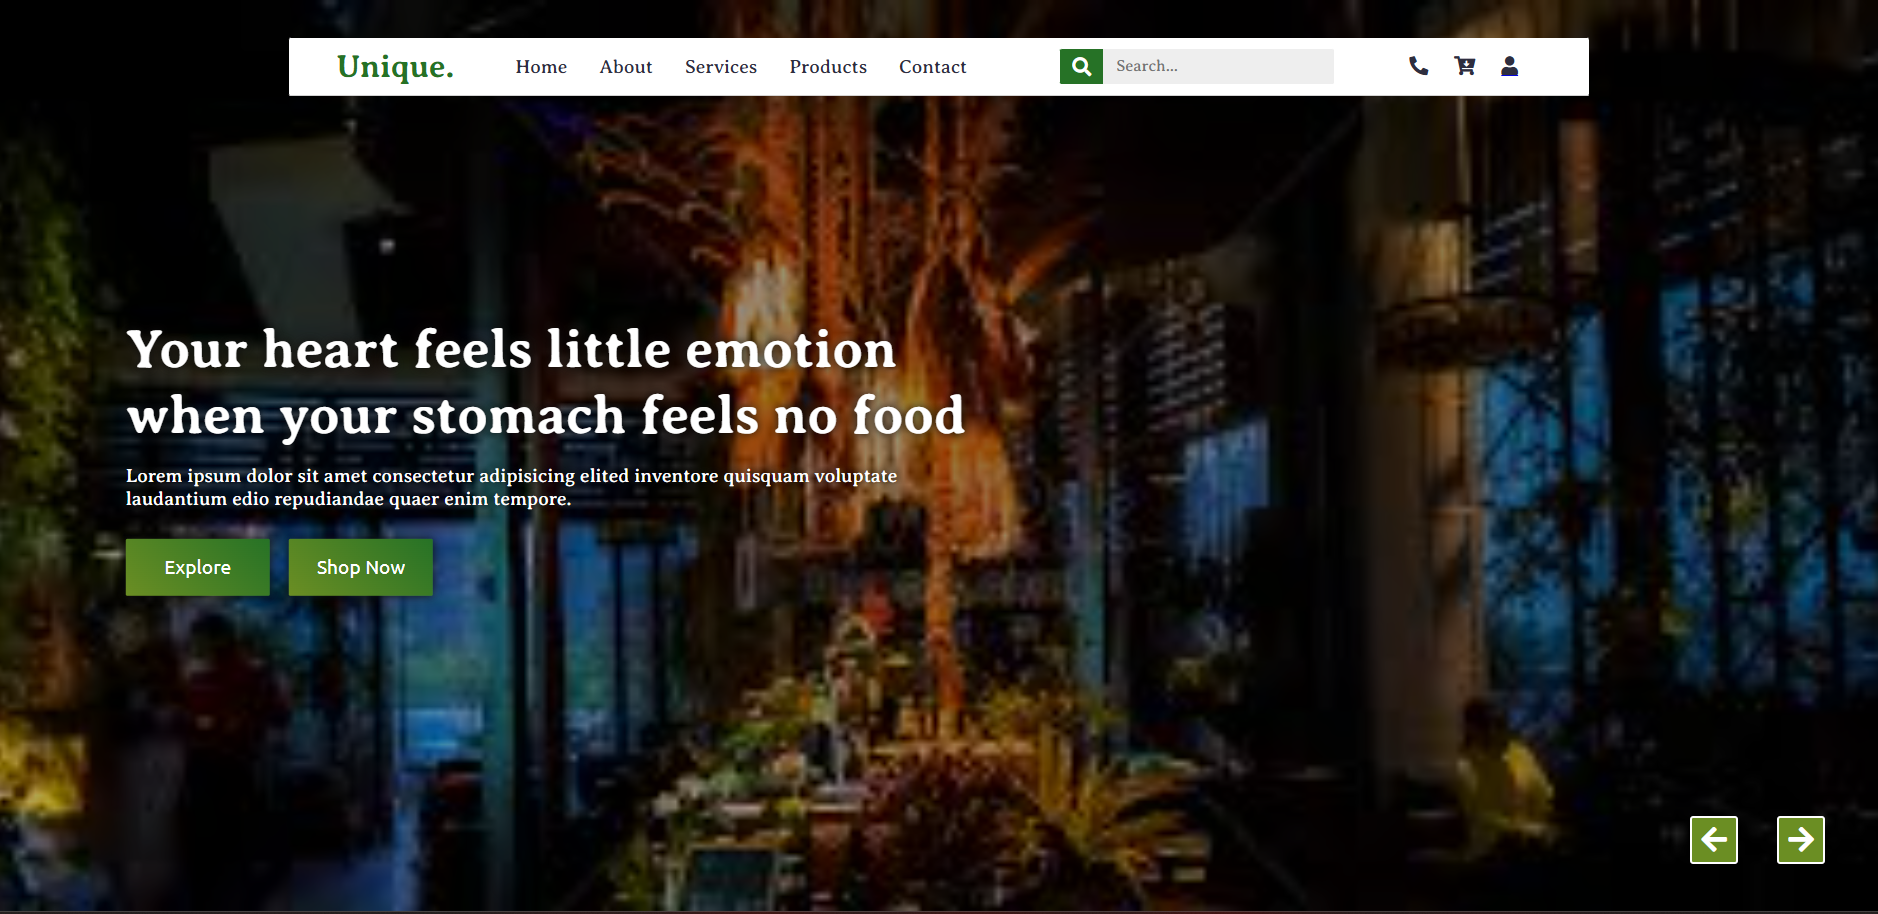The width and height of the screenshot is (1878, 914).
Task: Click the Shop Now button
Action: 361,567
